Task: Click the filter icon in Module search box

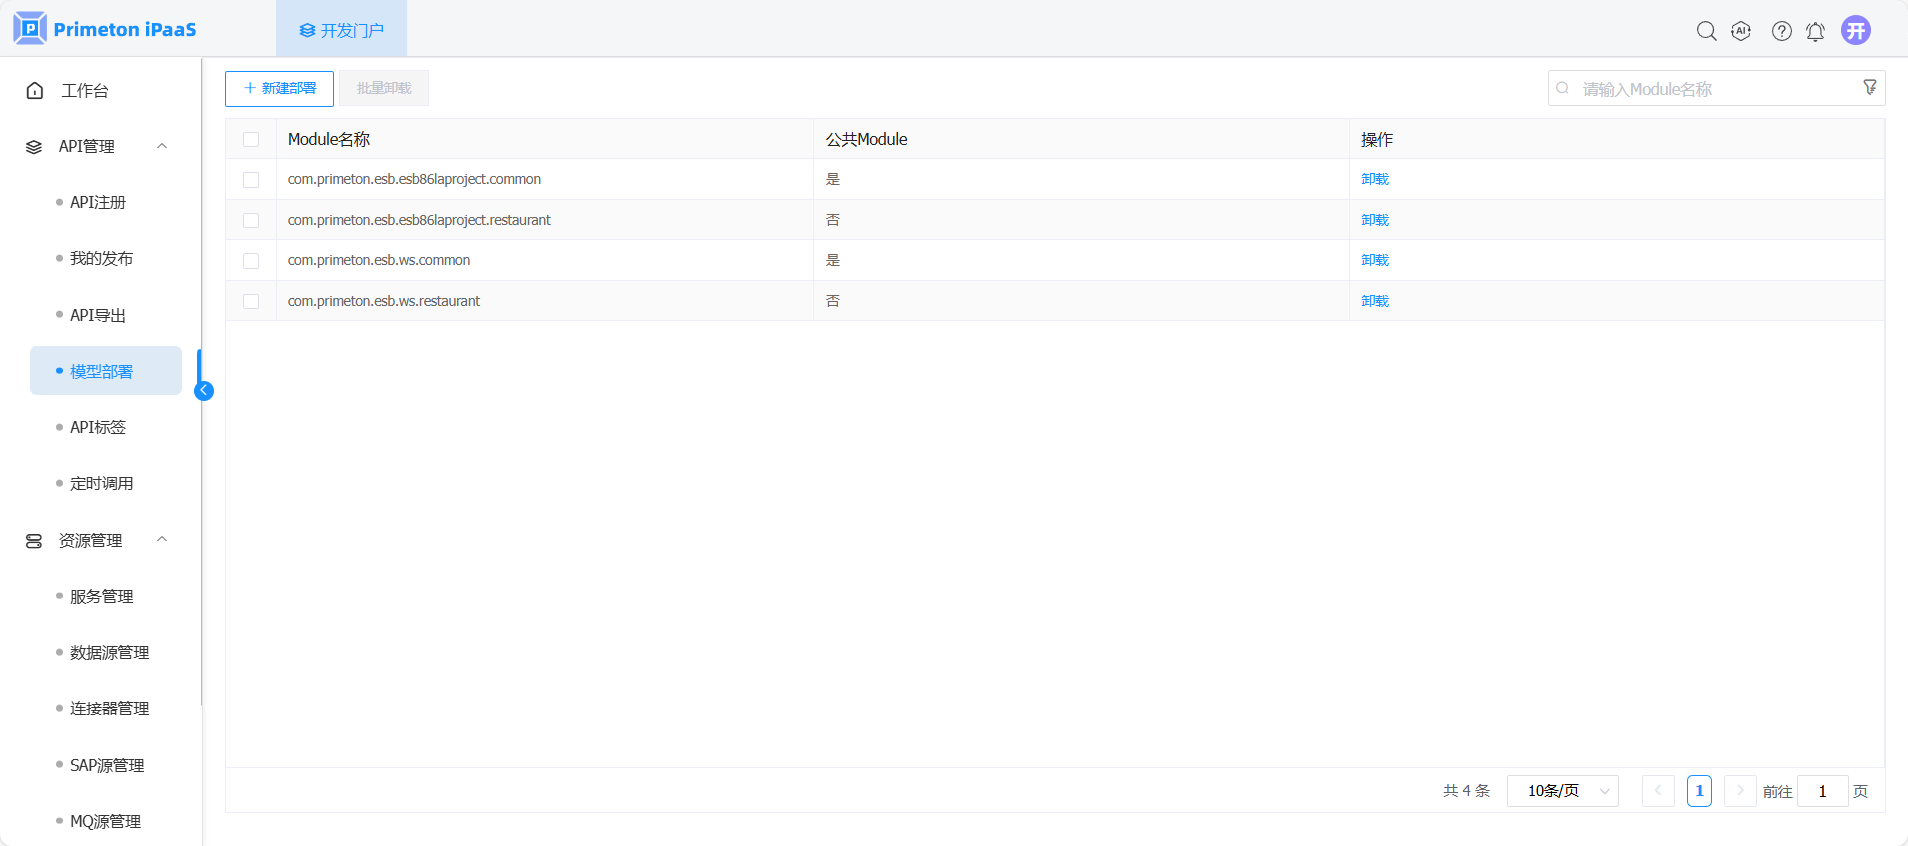Action: 1869,88
